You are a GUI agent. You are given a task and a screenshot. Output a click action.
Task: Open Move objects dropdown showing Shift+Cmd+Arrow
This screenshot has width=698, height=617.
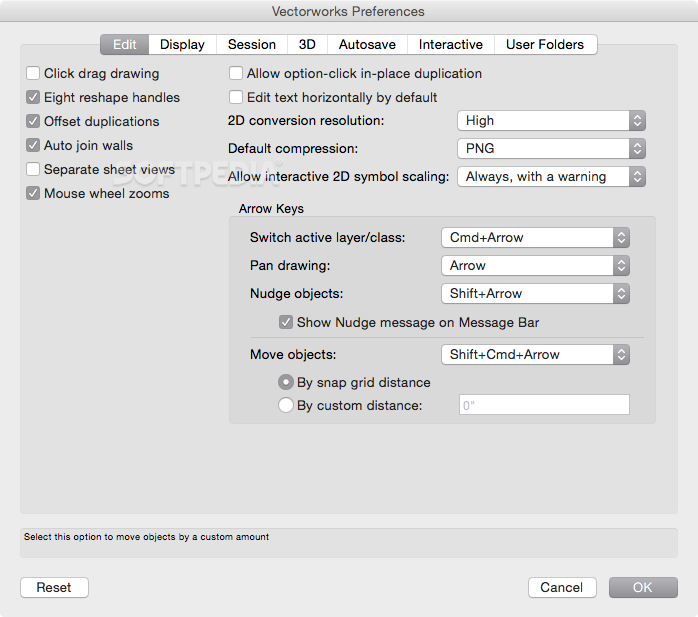535,354
